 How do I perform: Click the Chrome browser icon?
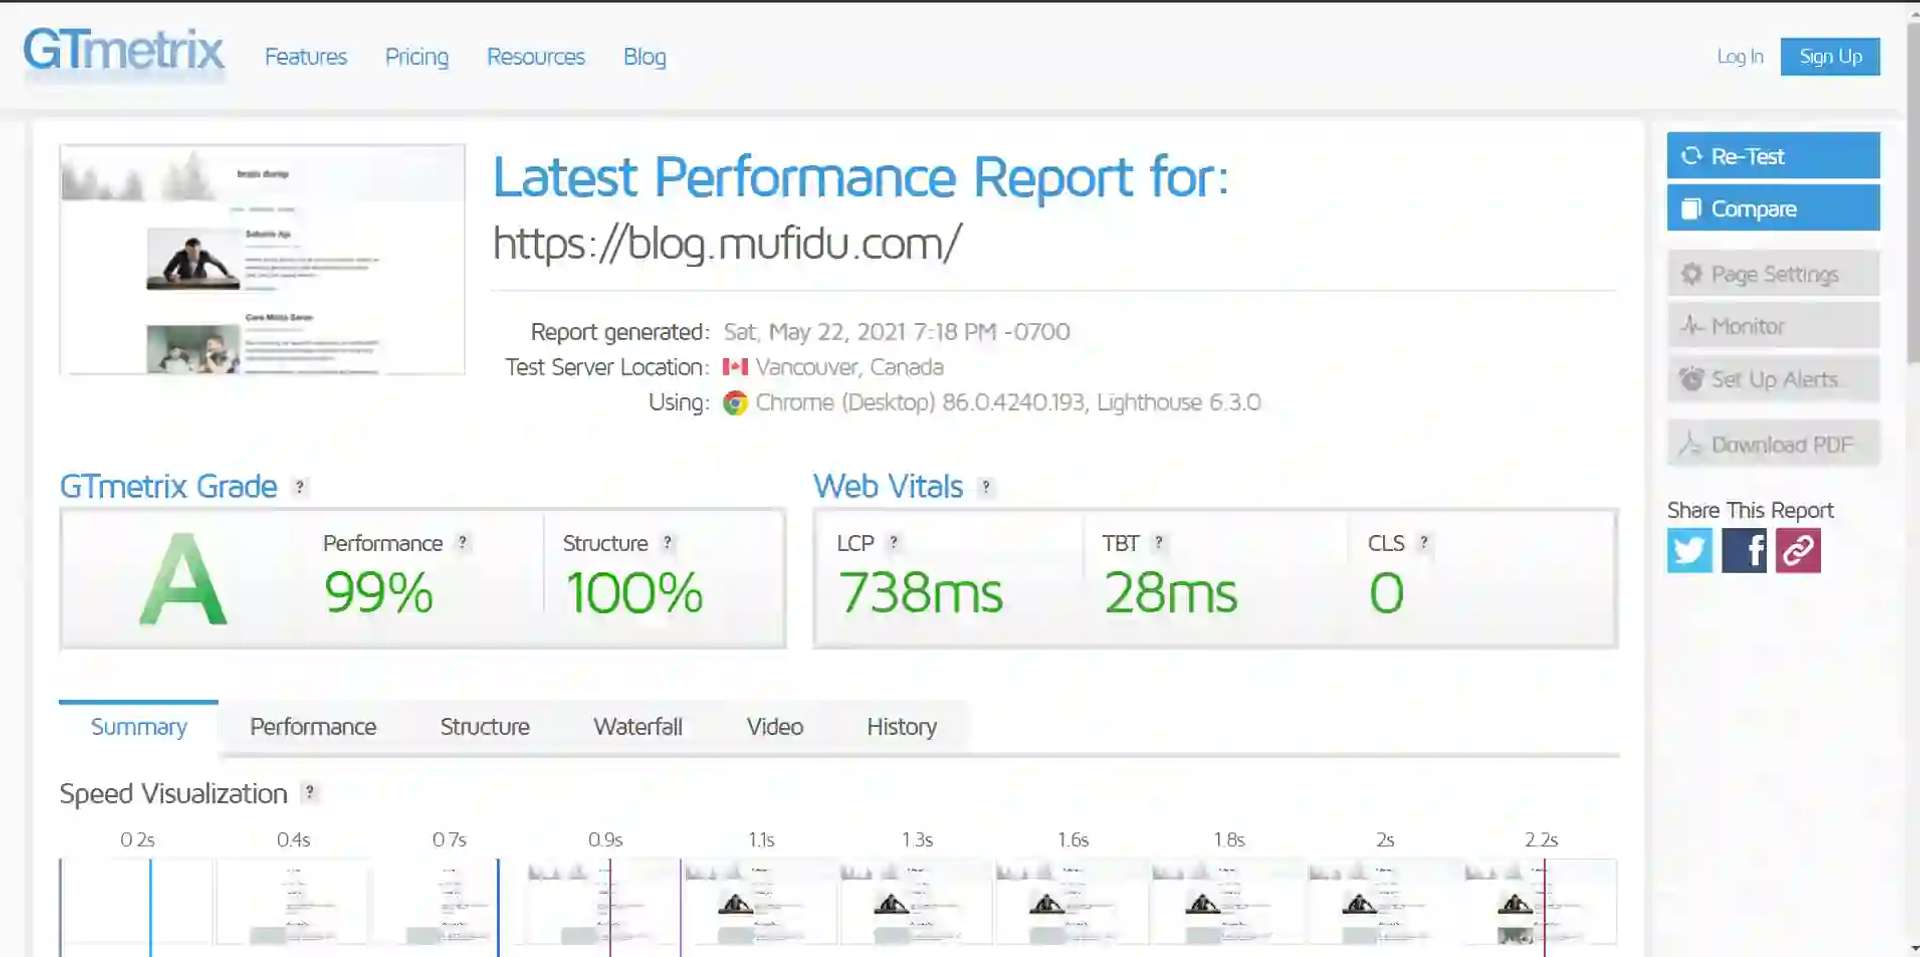(x=735, y=402)
